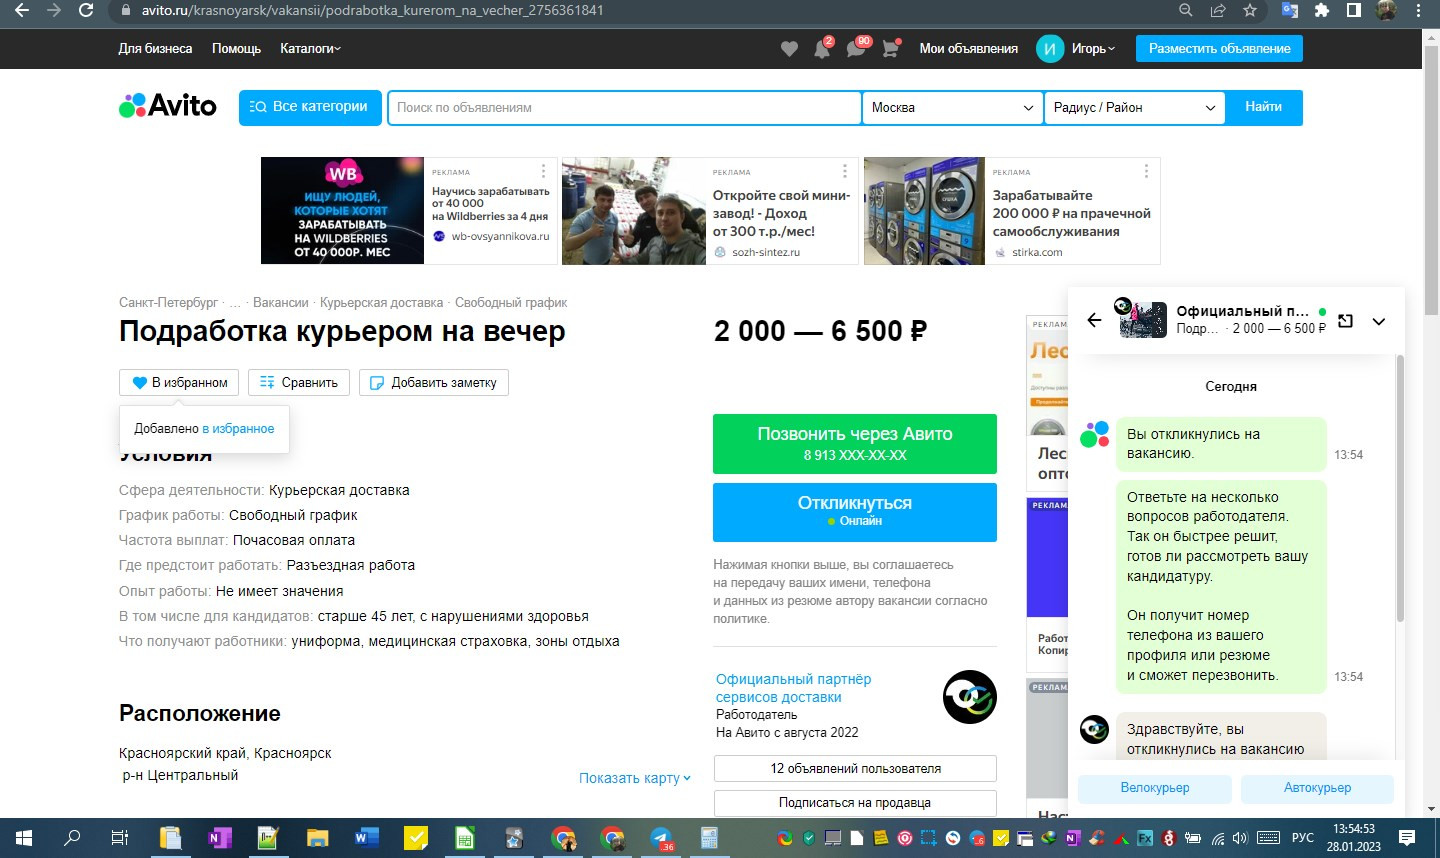This screenshot has height=858, width=1440.
Task: Open messages icon with 90 badge
Action: [856, 49]
